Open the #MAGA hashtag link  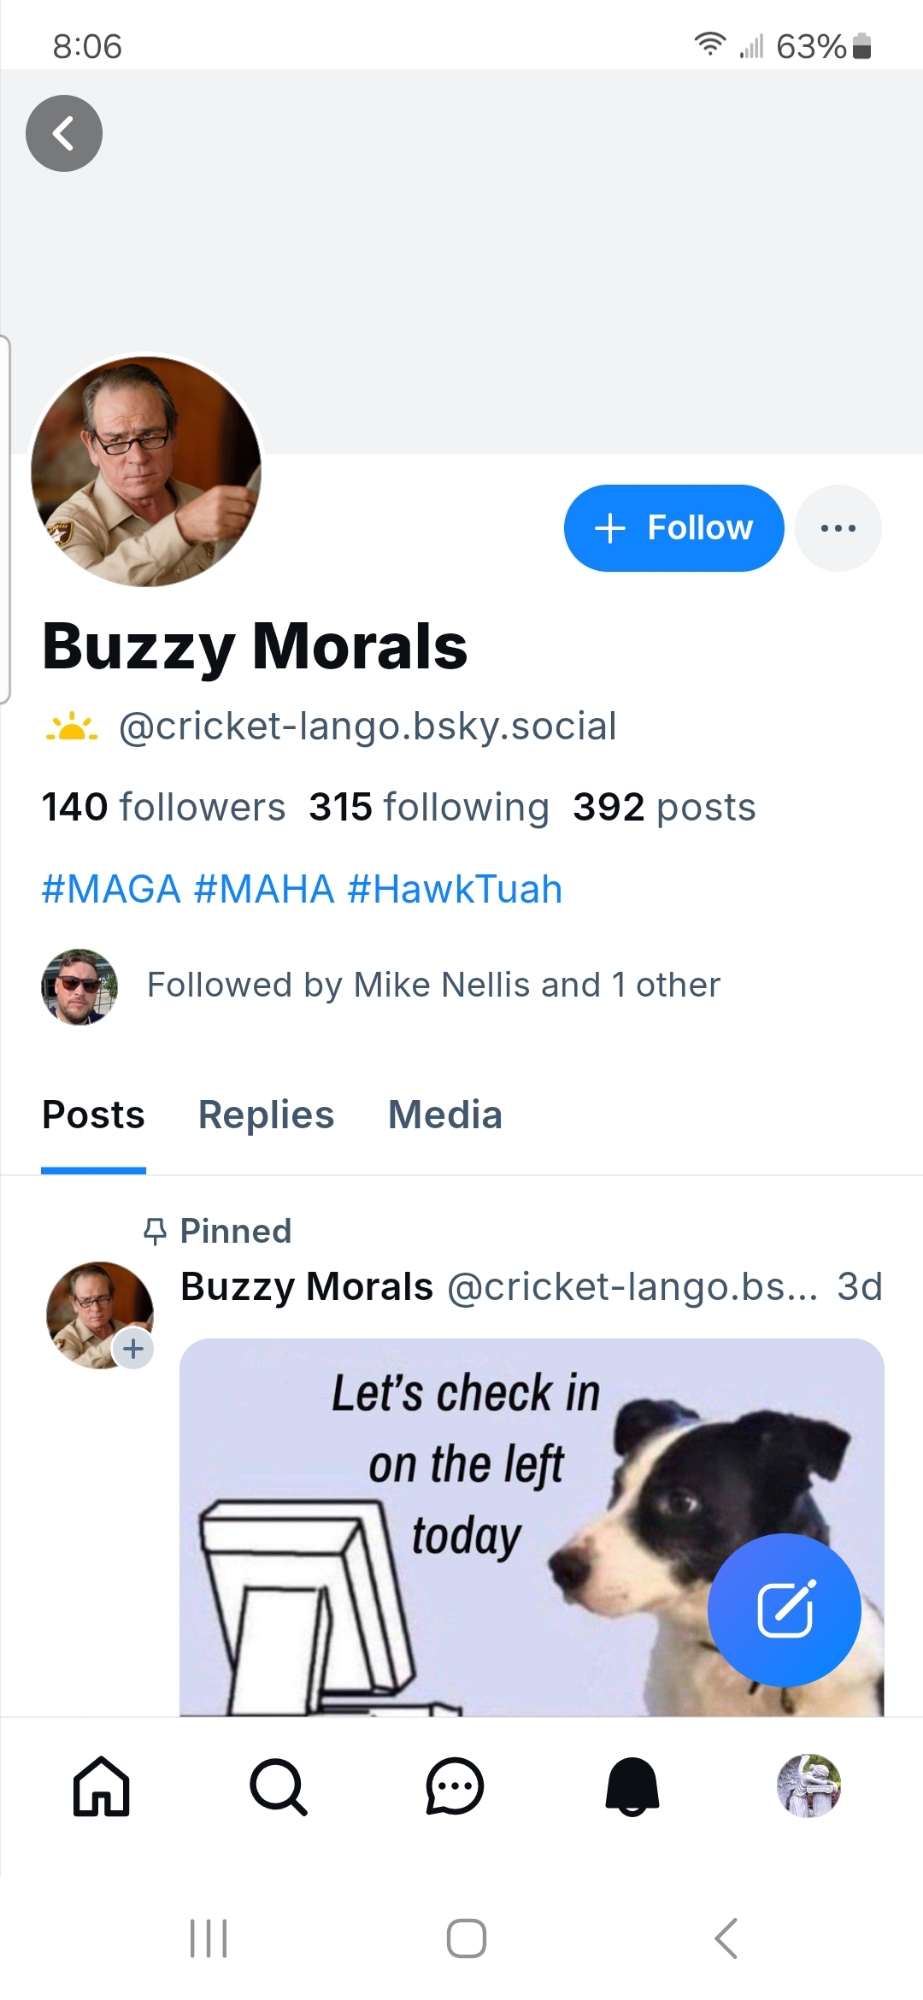tap(111, 889)
